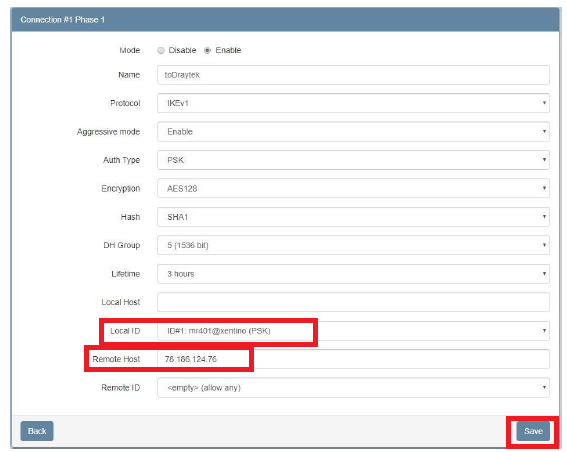Expand the Hash dropdown showing SHA1
Screen dimensions: 567x452
(x=353, y=217)
